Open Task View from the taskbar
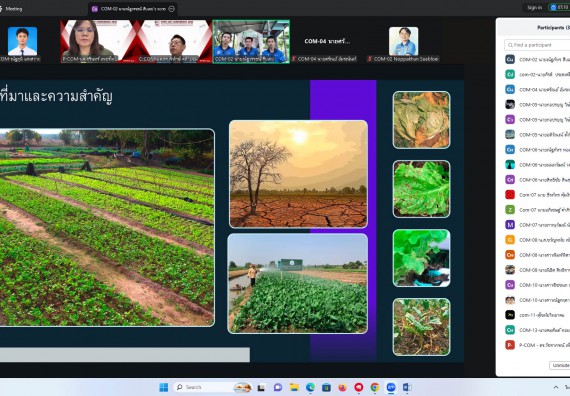 261,388
